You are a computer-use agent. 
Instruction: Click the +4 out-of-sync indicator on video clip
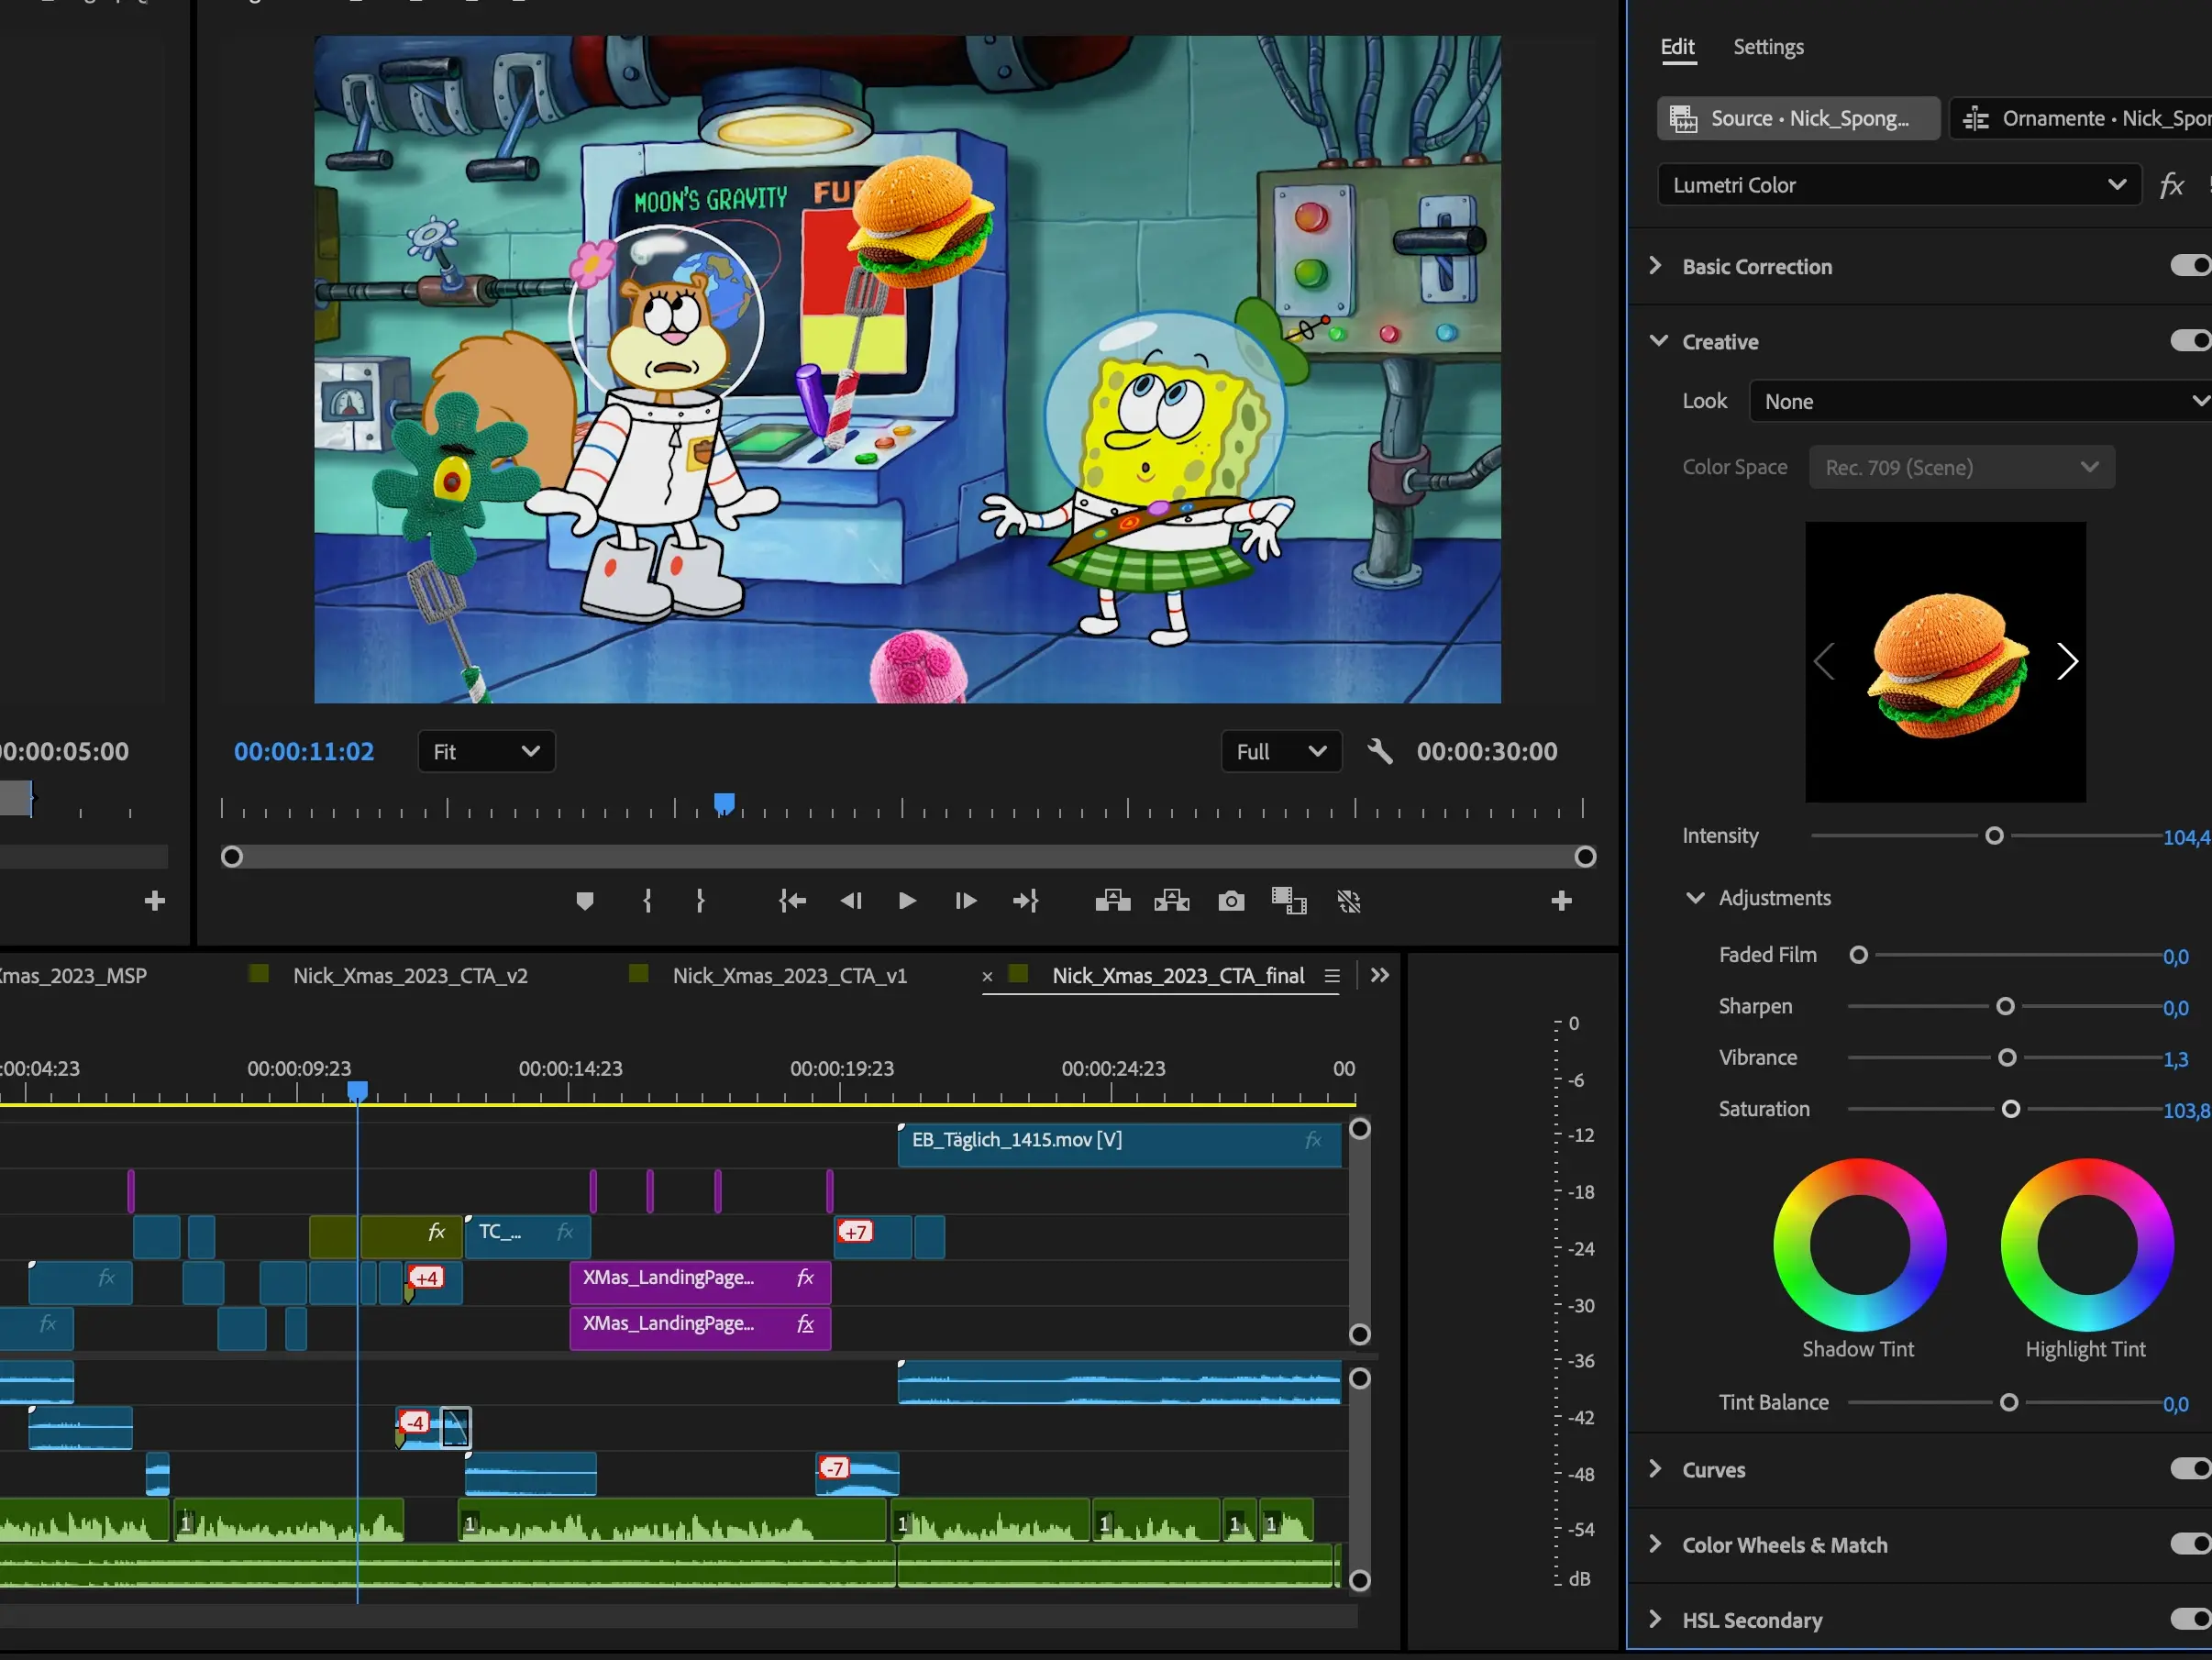pos(426,1277)
